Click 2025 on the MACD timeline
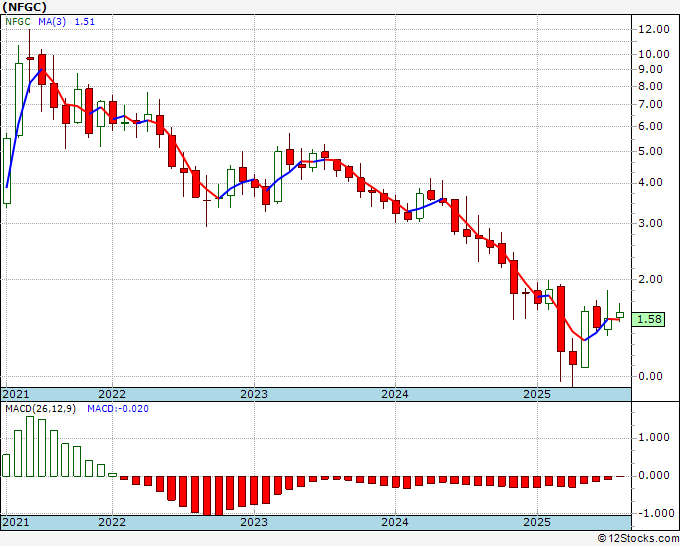The height and width of the screenshot is (546, 680). click(x=537, y=522)
